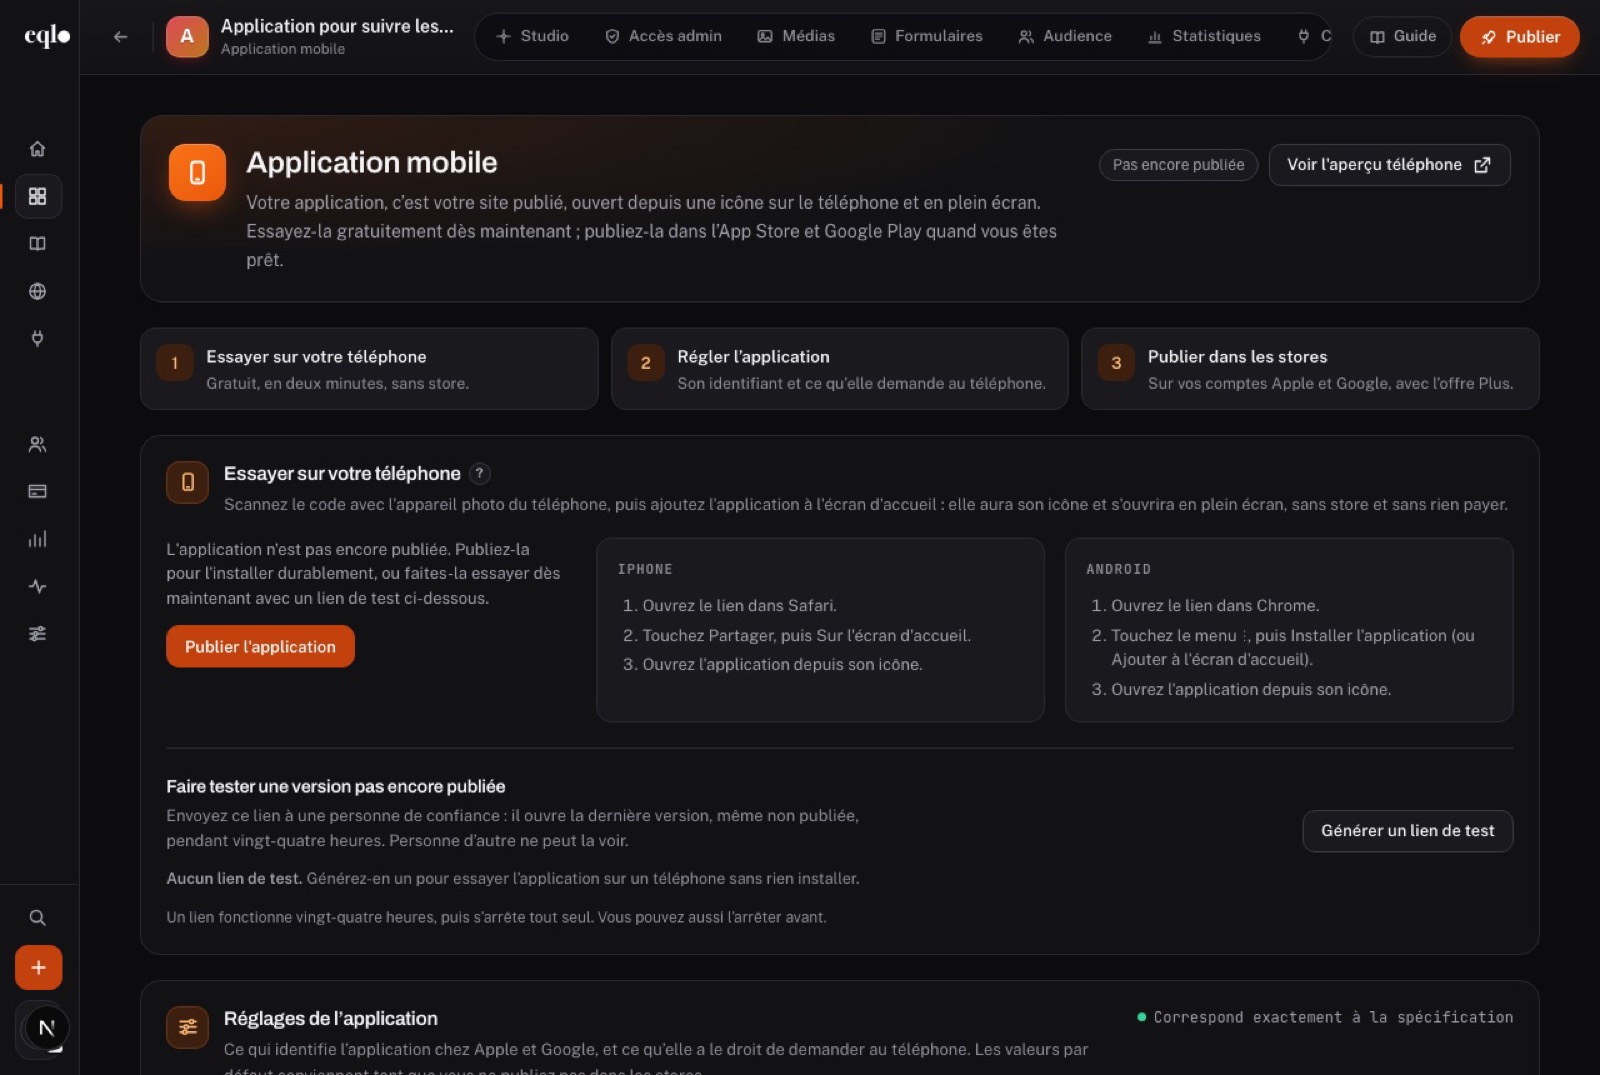
Task: Click Faire tester une version pas encore publiée
Action: pos(336,787)
